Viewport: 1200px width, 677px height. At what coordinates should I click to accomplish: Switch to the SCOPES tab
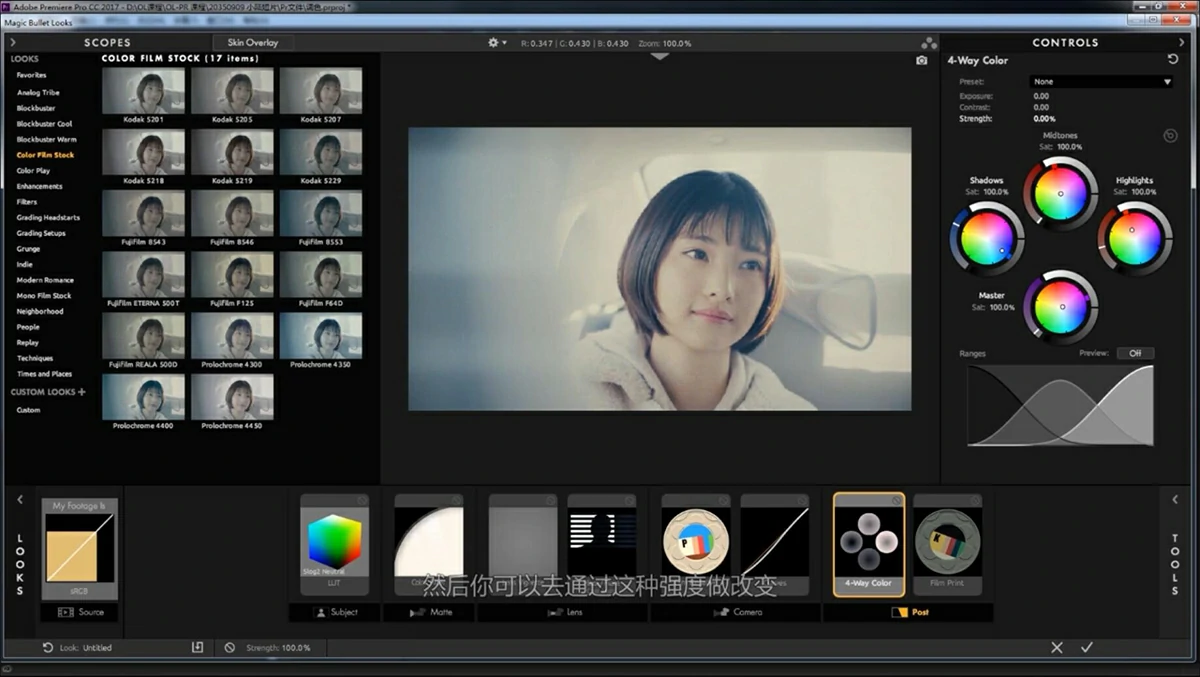coord(107,43)
